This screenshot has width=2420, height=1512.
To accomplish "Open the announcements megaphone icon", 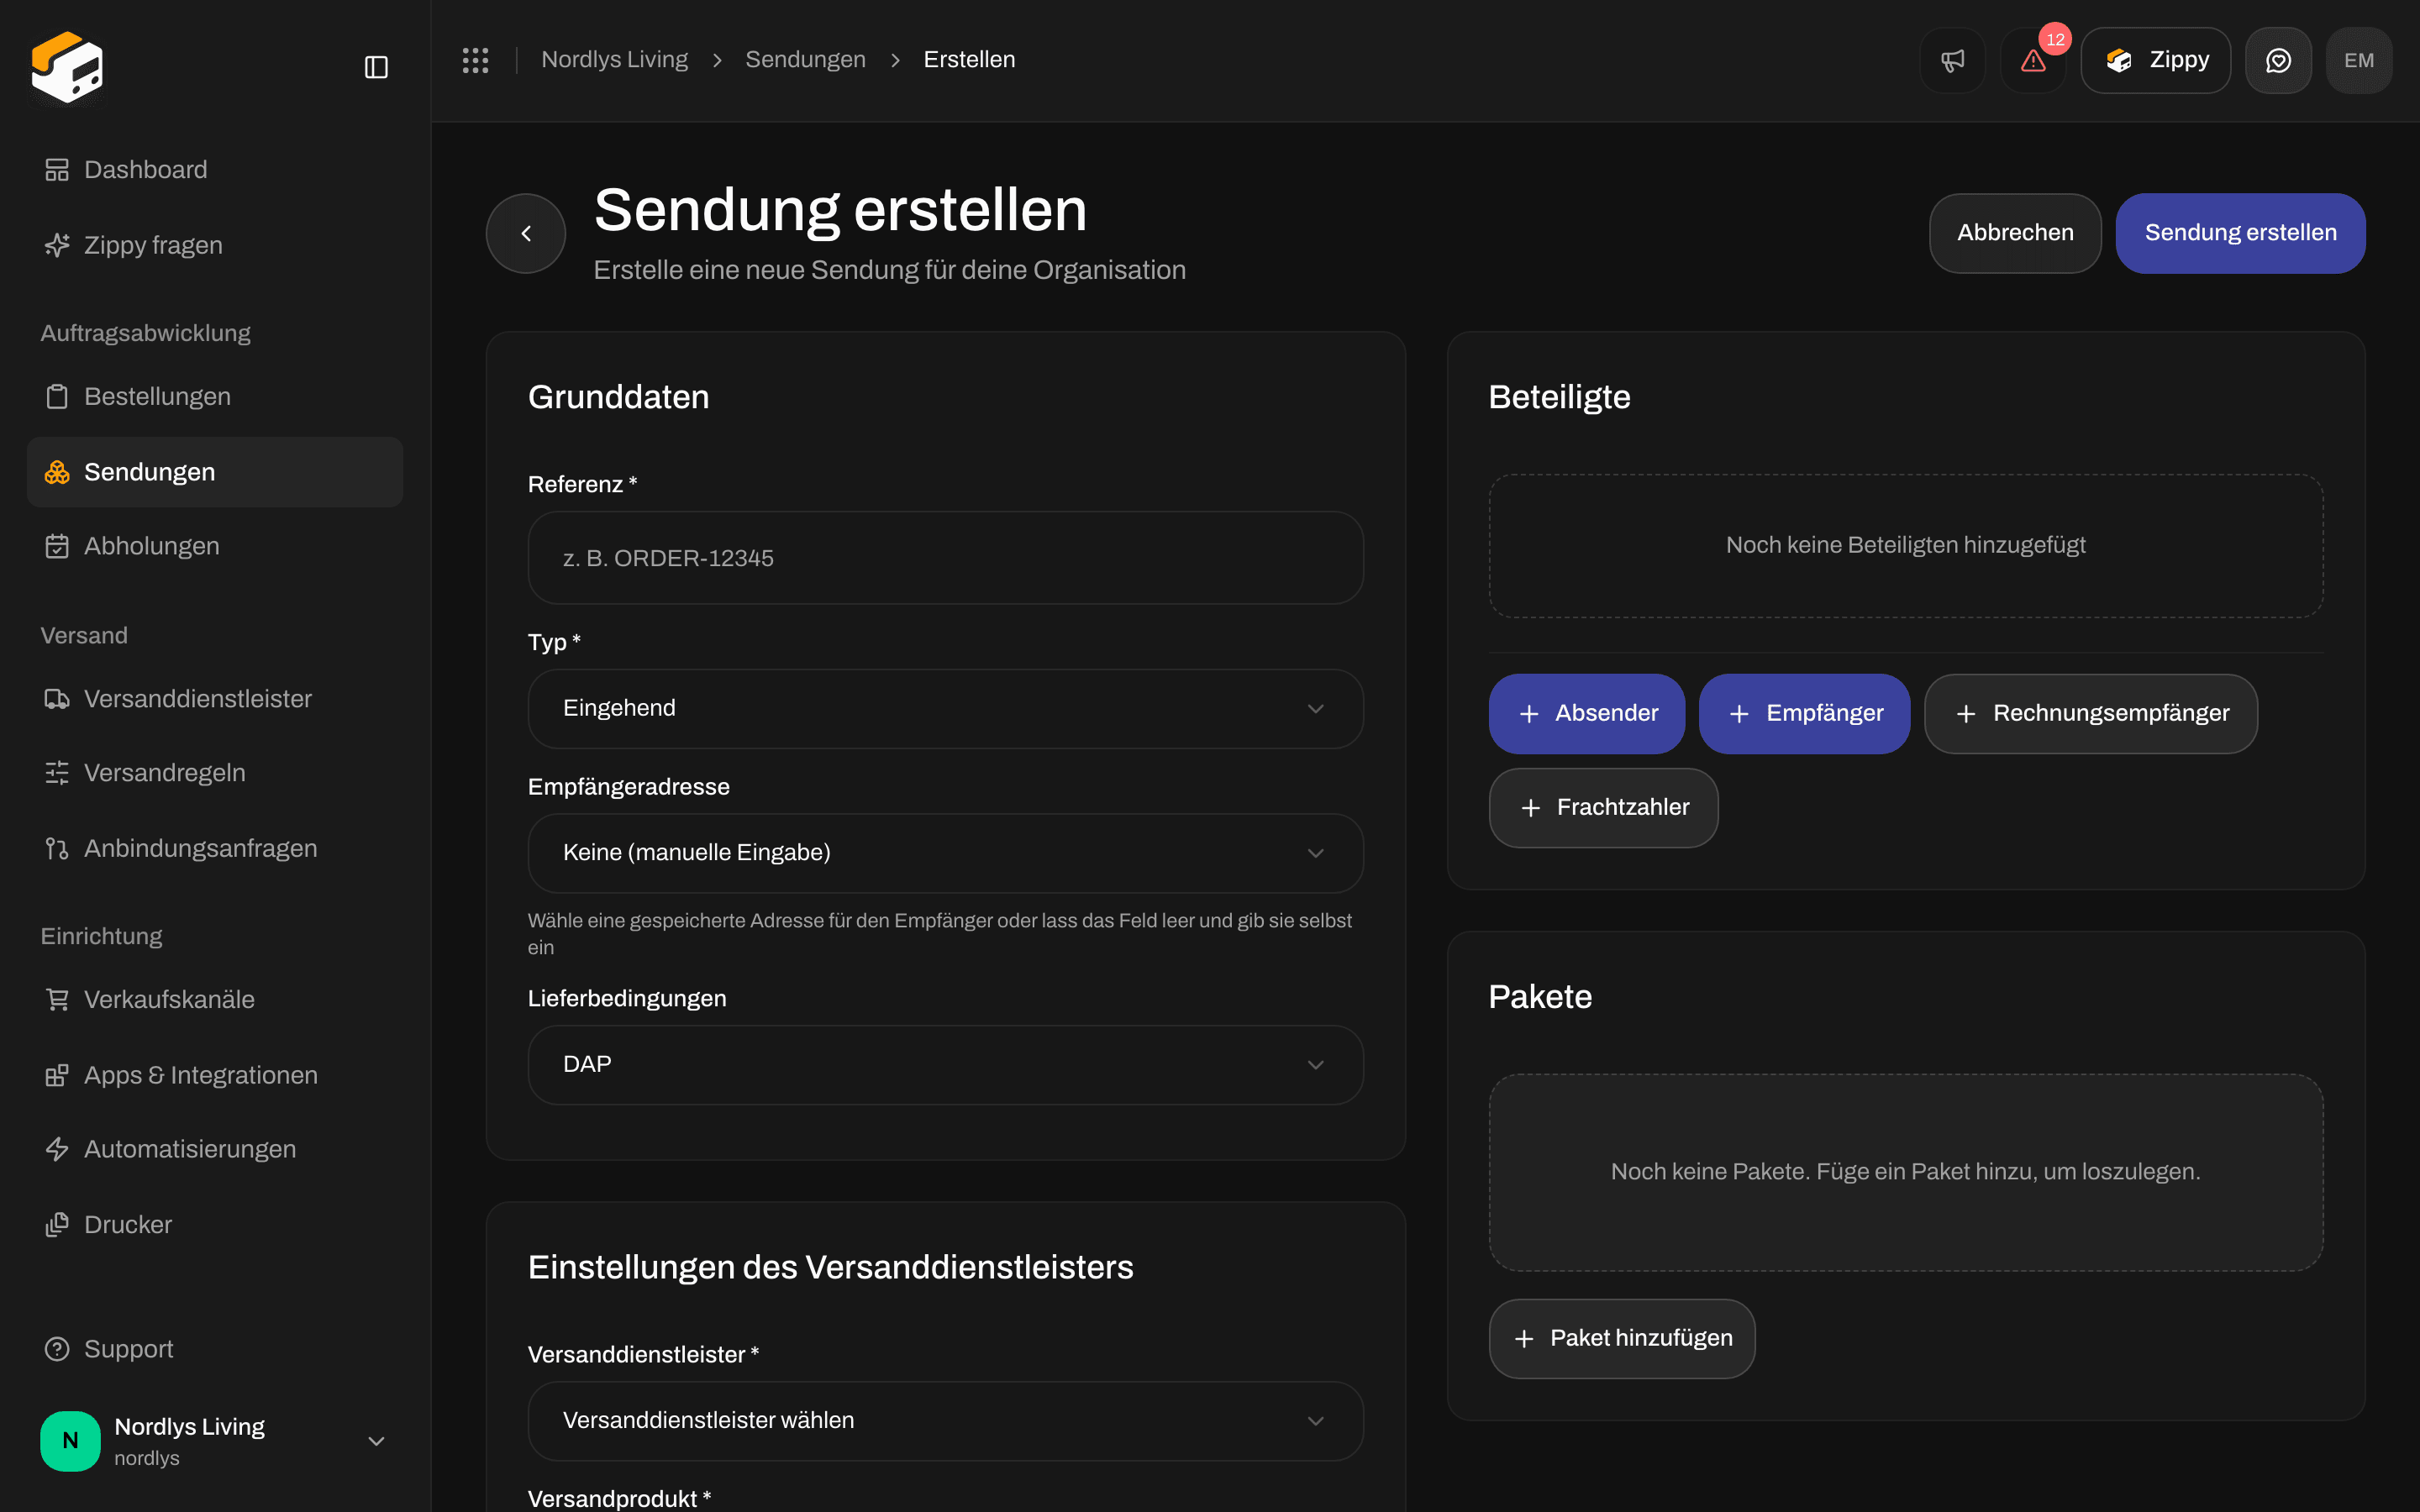I will pos(1952,60).
